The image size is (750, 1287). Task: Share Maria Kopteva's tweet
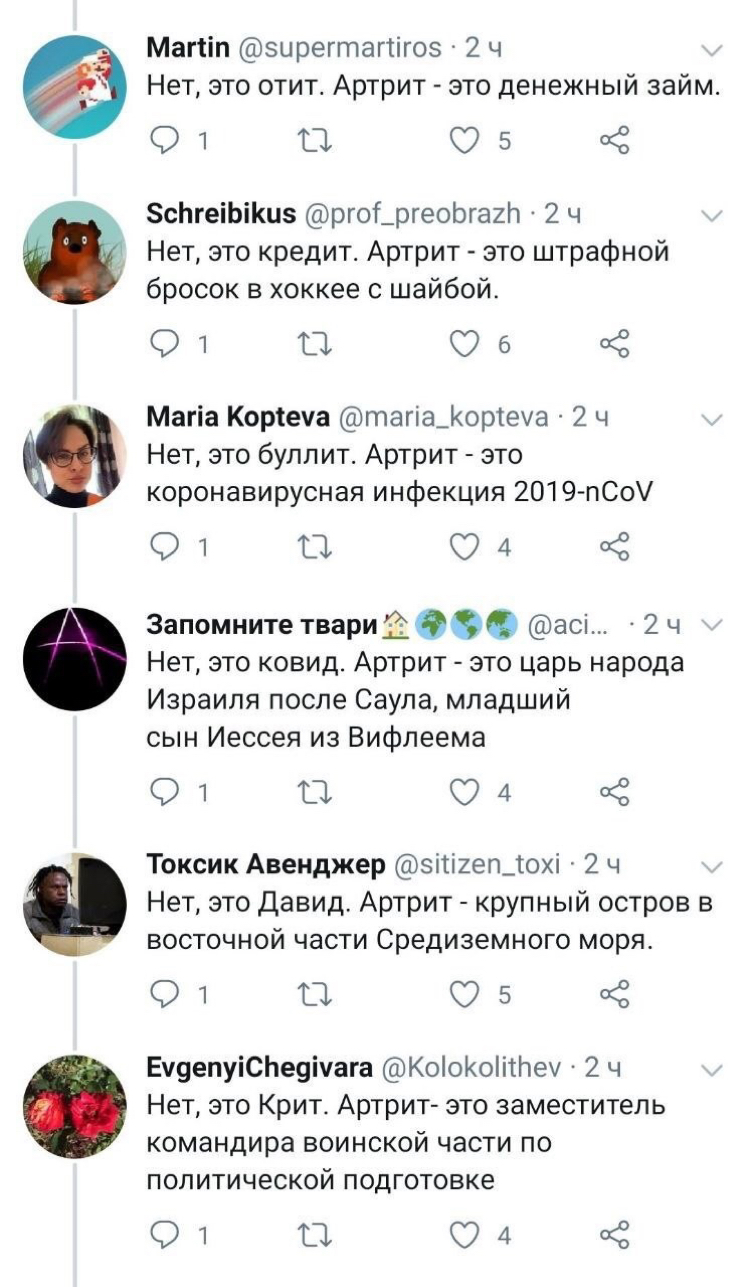[x=615, y=547]
